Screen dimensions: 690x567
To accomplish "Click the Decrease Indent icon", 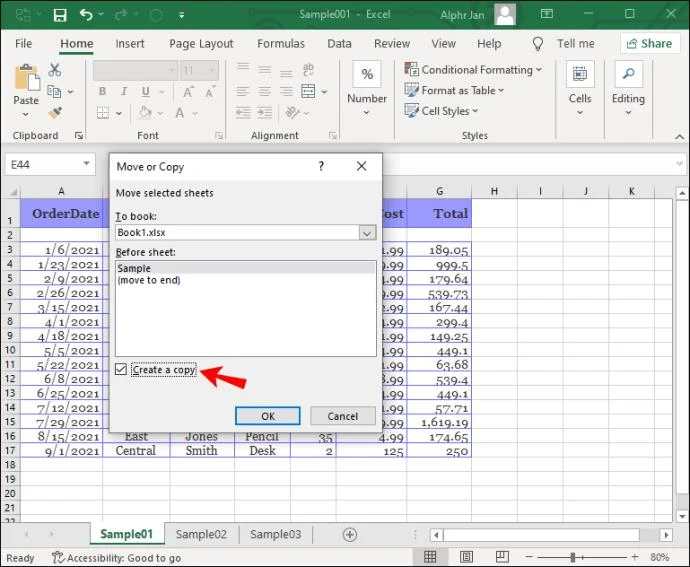I will (x=243, y=113).
